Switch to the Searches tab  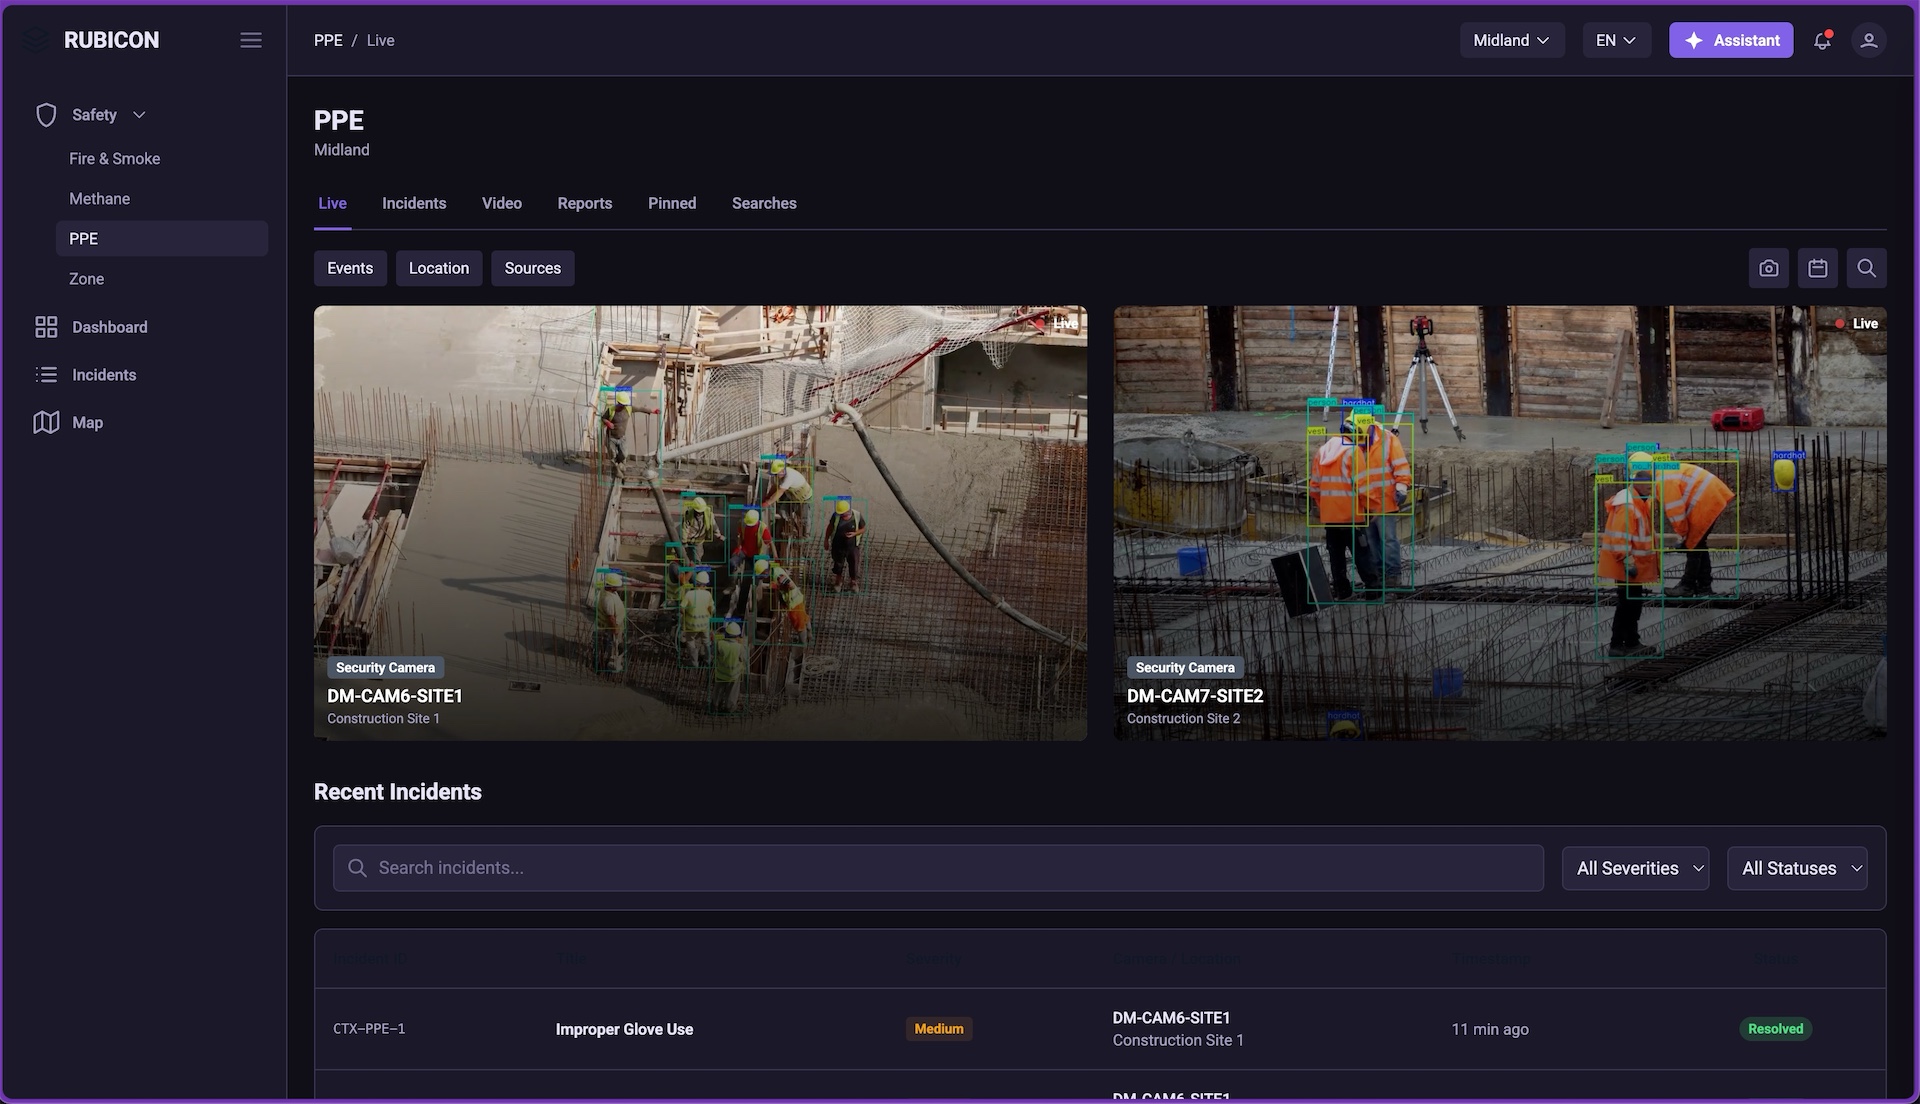point(764,203)
